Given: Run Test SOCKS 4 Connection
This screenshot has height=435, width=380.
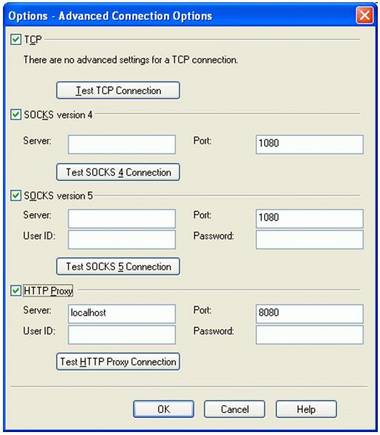Looking at the screenshot, I should coord(118,172).
